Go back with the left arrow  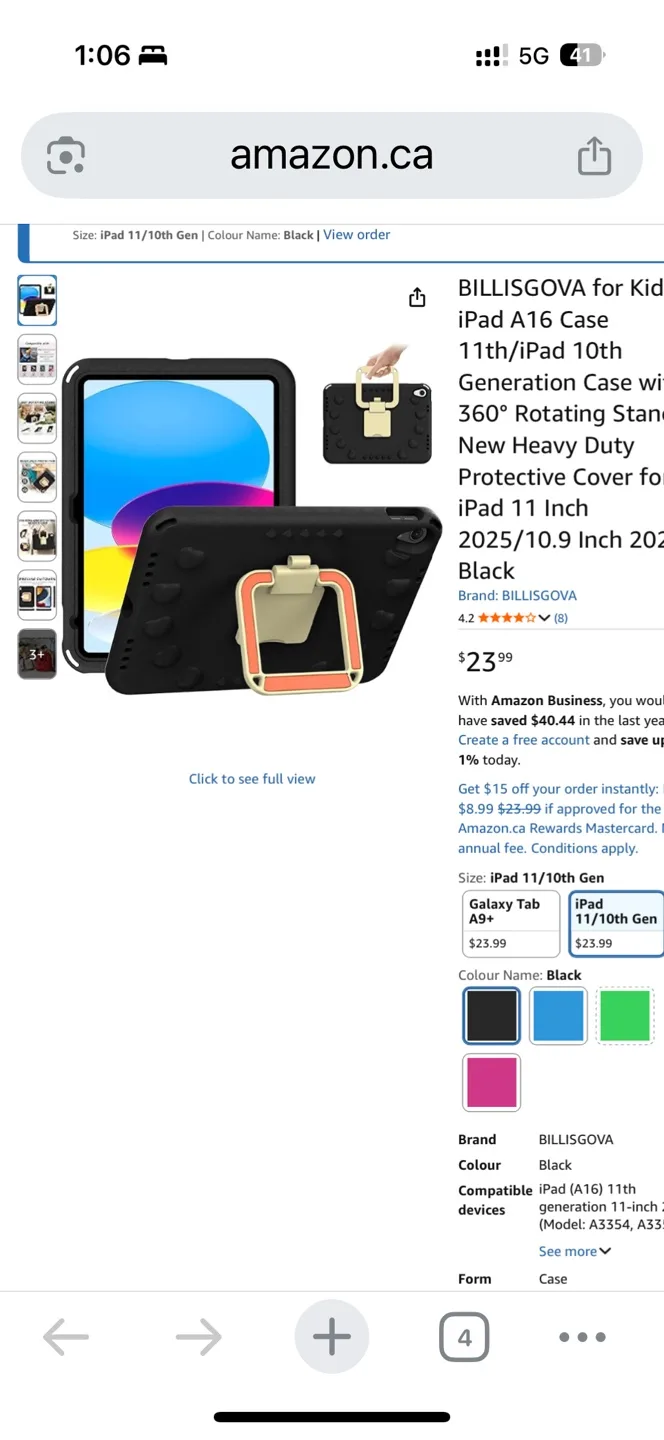coord(66,1336)
